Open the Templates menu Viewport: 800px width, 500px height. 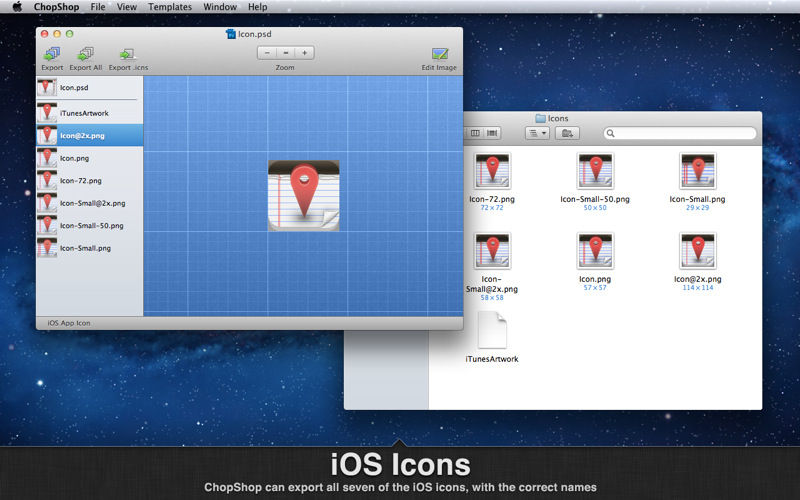point(170,7)
